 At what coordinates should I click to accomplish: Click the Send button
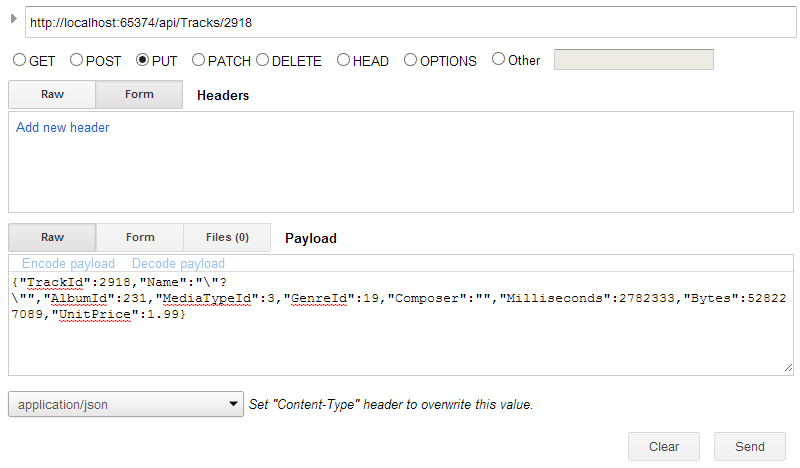pyautogui.click(x=749, y=447)
